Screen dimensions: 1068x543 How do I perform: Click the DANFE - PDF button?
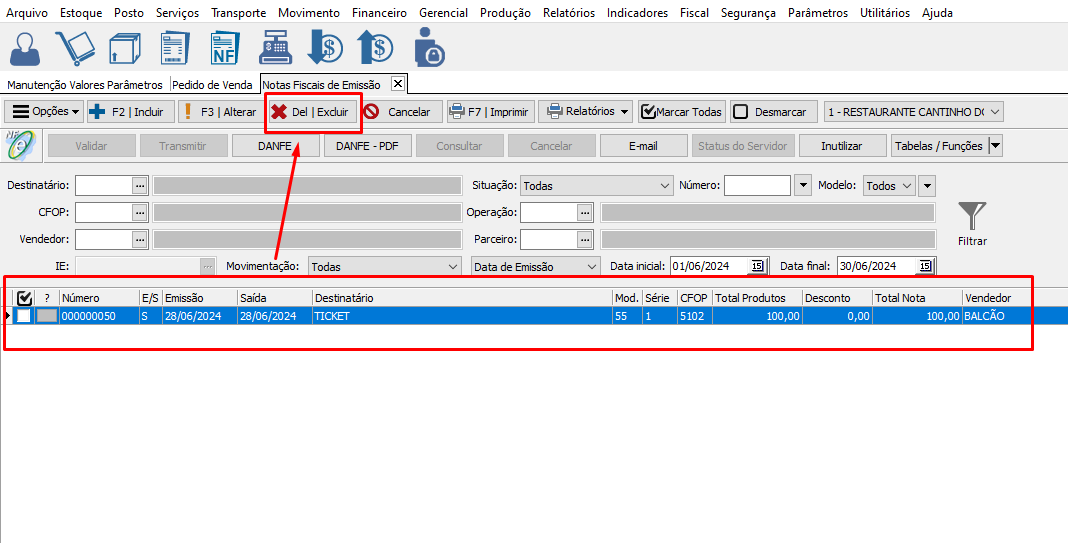pos(367,146)
